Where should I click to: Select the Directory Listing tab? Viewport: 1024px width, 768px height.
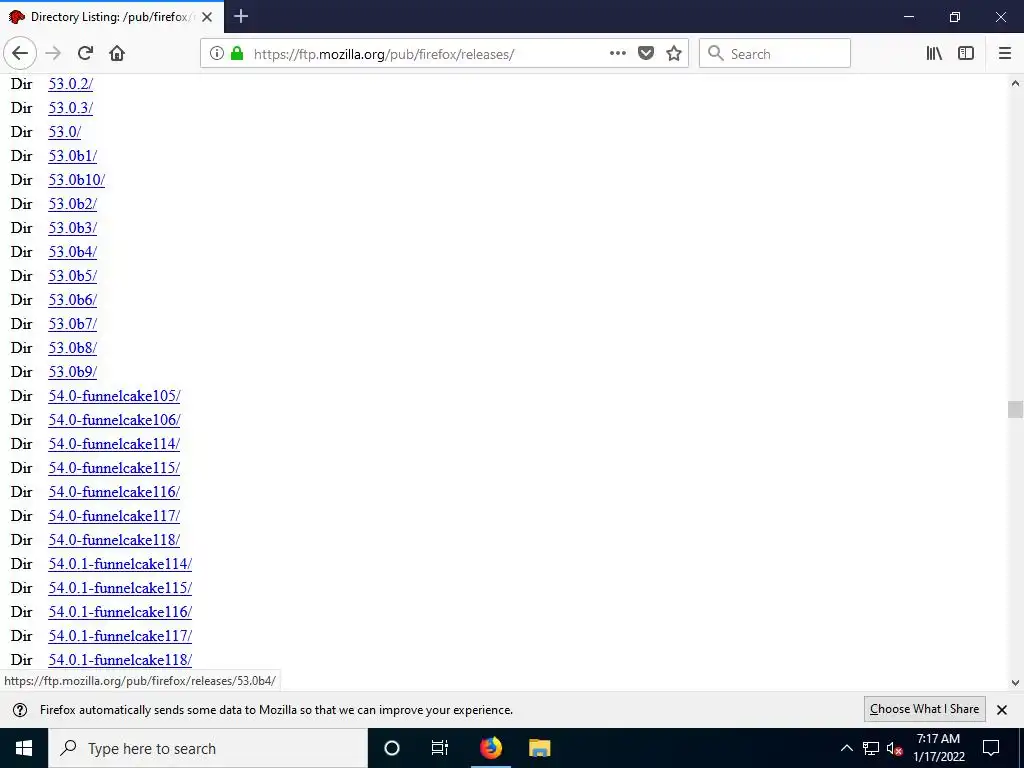coord(112,16)
